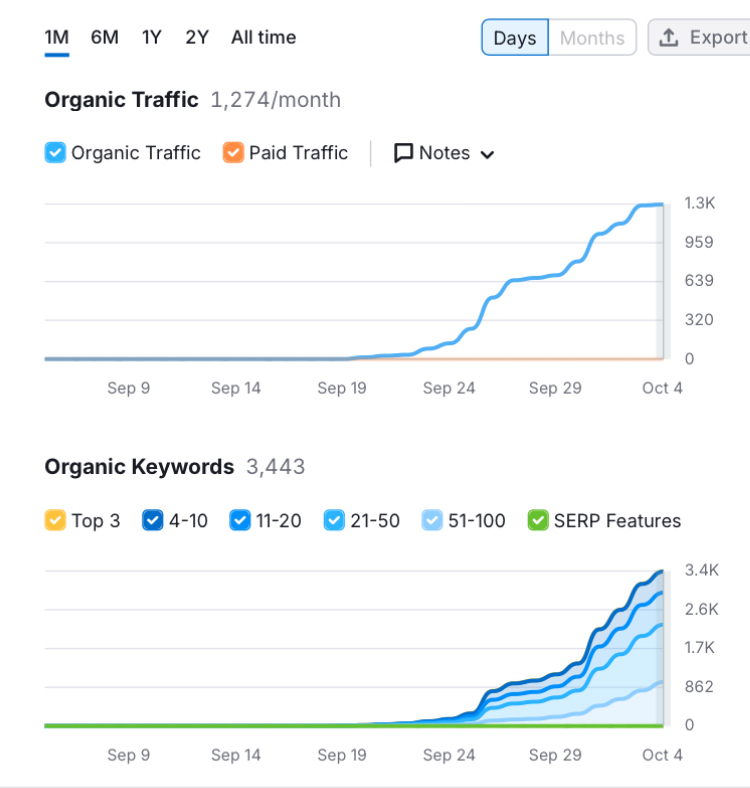Show the All time range
The image size is (750, 788).
[263, 38]
